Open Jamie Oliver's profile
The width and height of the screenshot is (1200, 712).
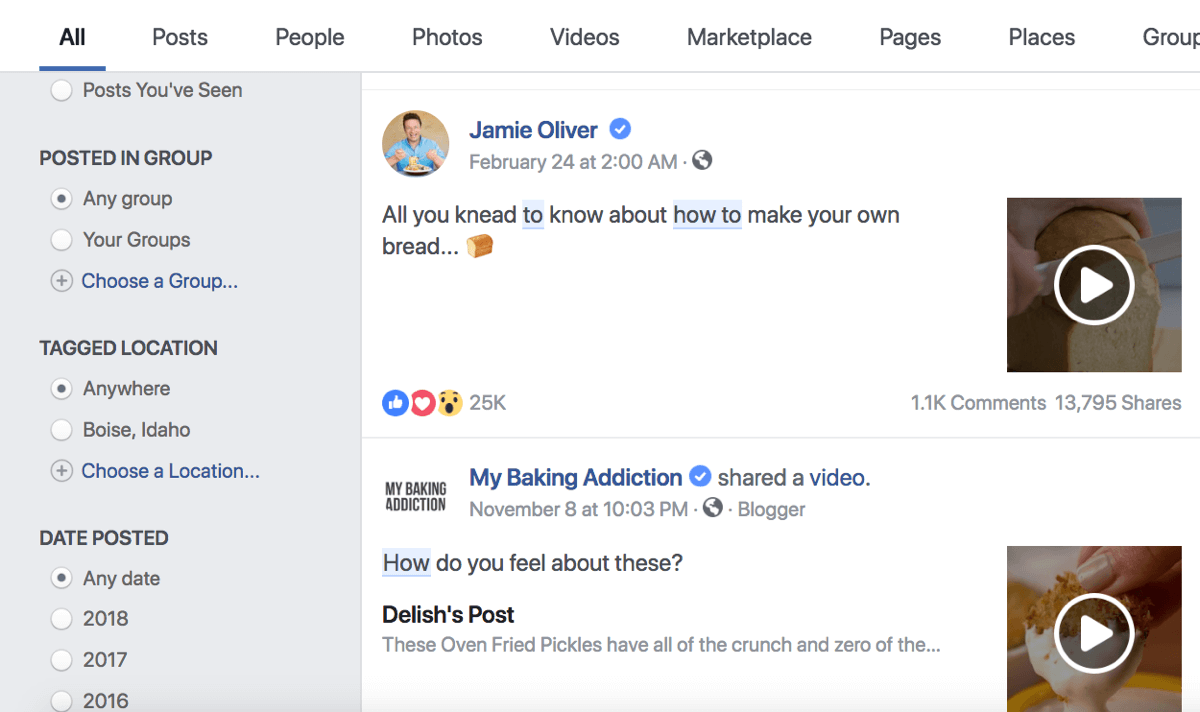tap(533, 129)
